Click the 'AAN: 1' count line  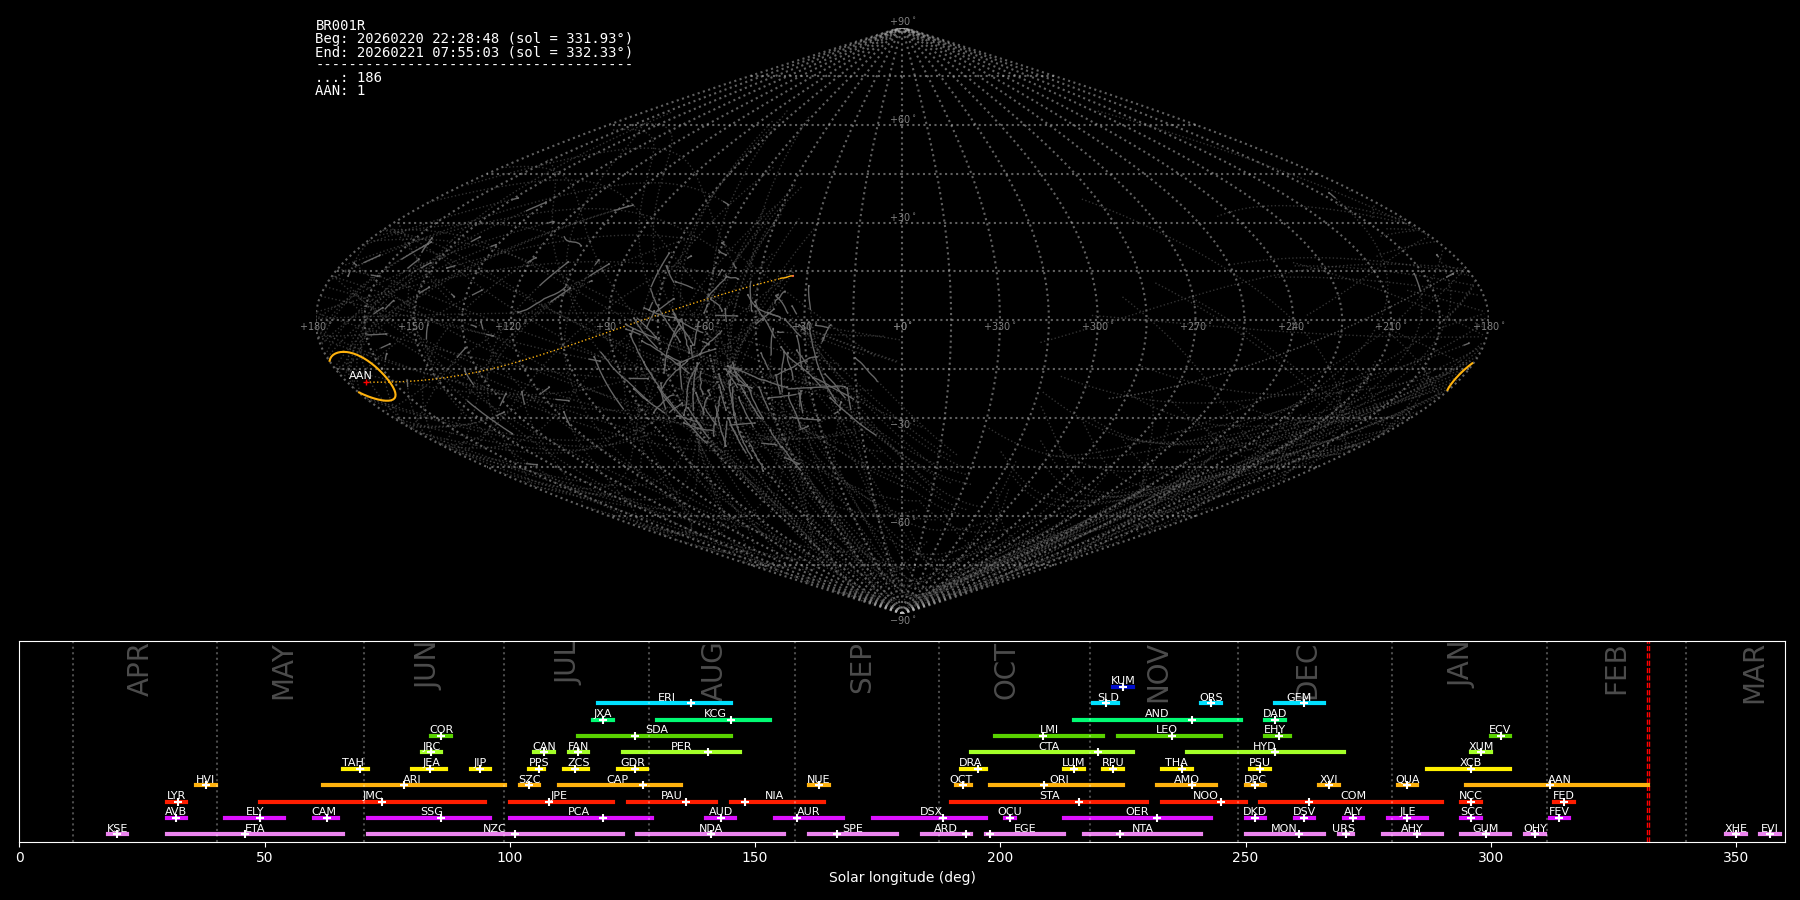[x=340, y=90]
